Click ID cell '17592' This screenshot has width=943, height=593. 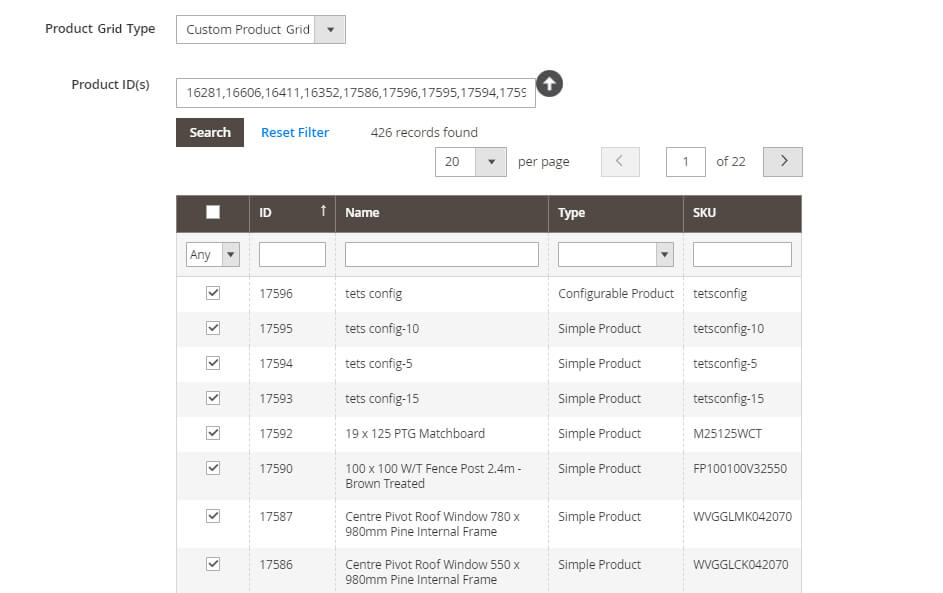[x=276, y=433]
